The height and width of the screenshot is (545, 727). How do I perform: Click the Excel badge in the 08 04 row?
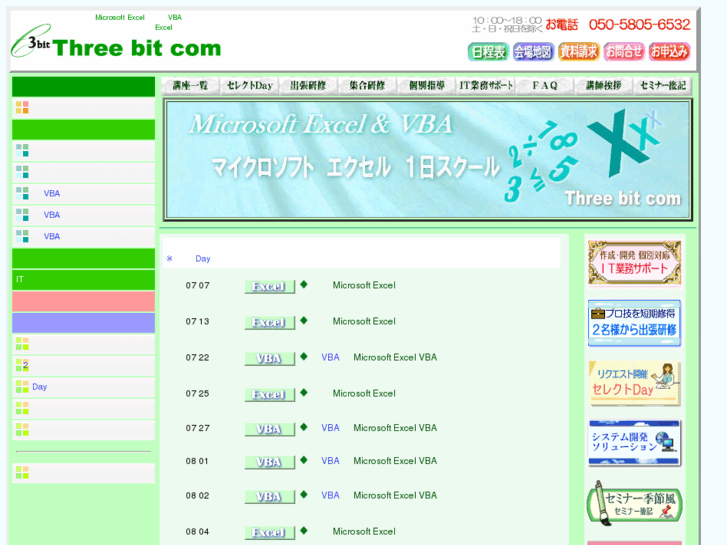click(x=269, y=533)
